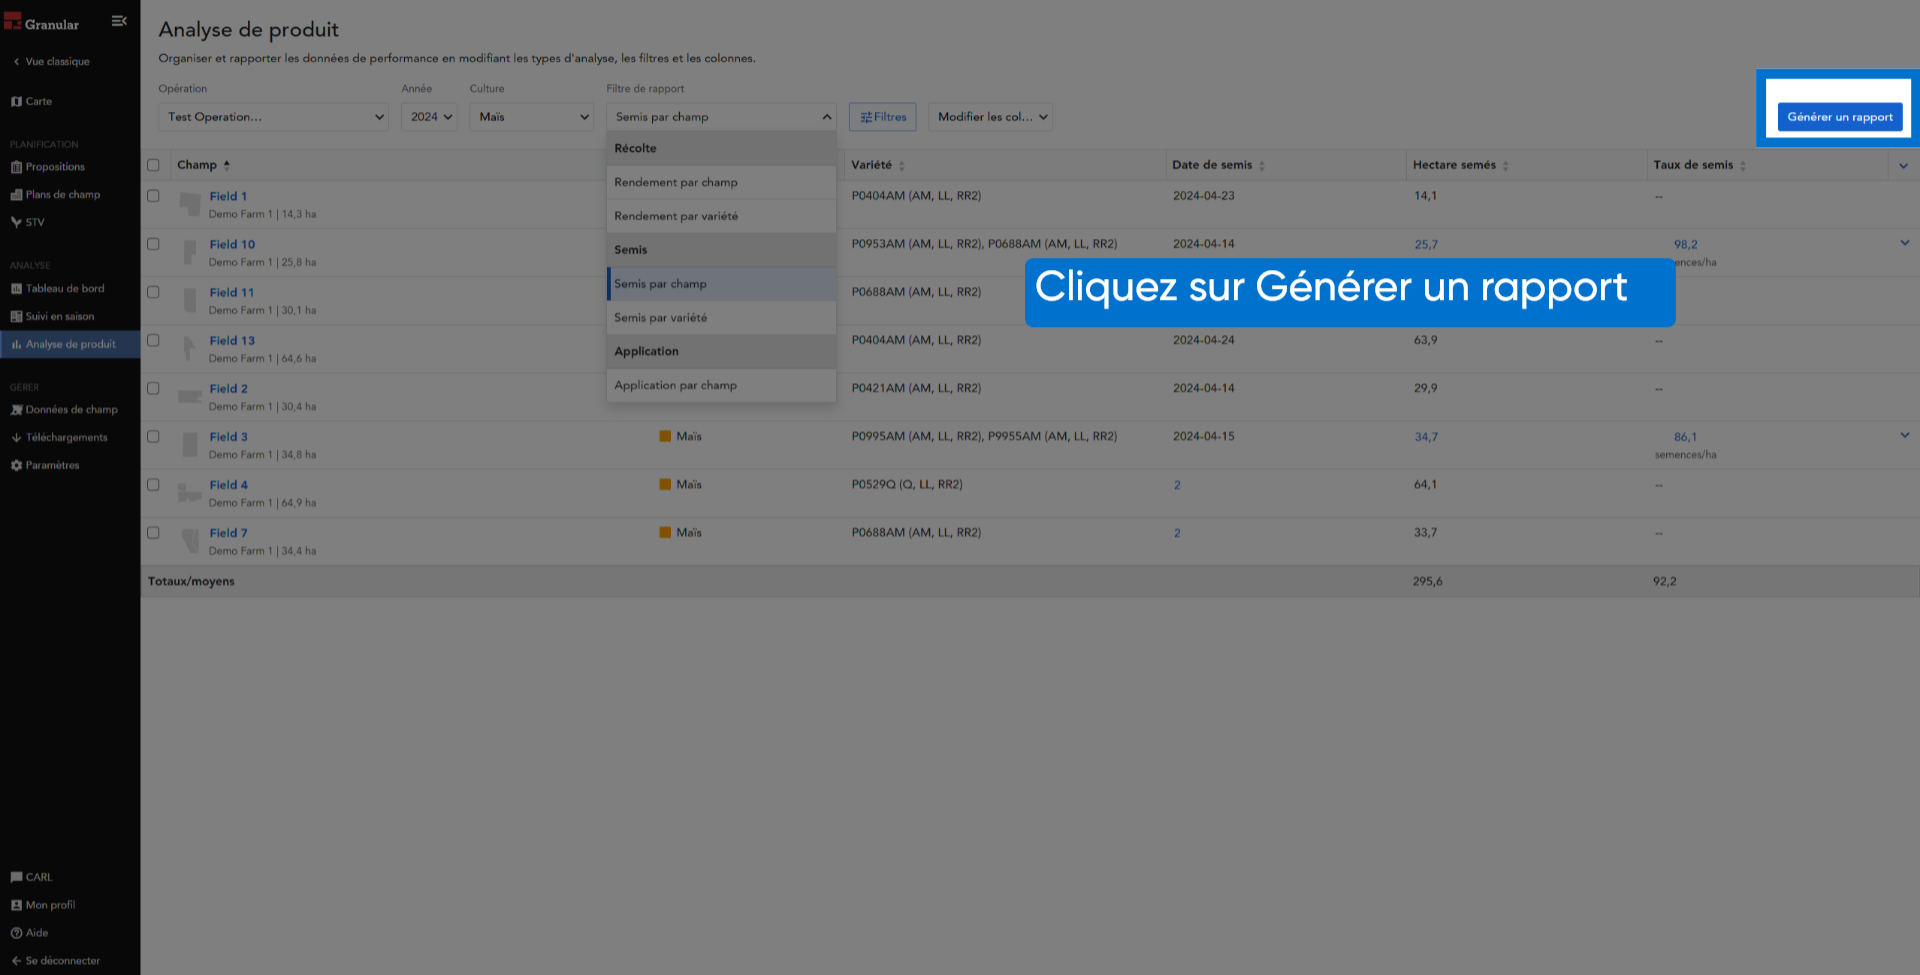Viewport: 1920px width, 975px height.
Task: Sort the Variété column
Action: [x=902, y=166]
